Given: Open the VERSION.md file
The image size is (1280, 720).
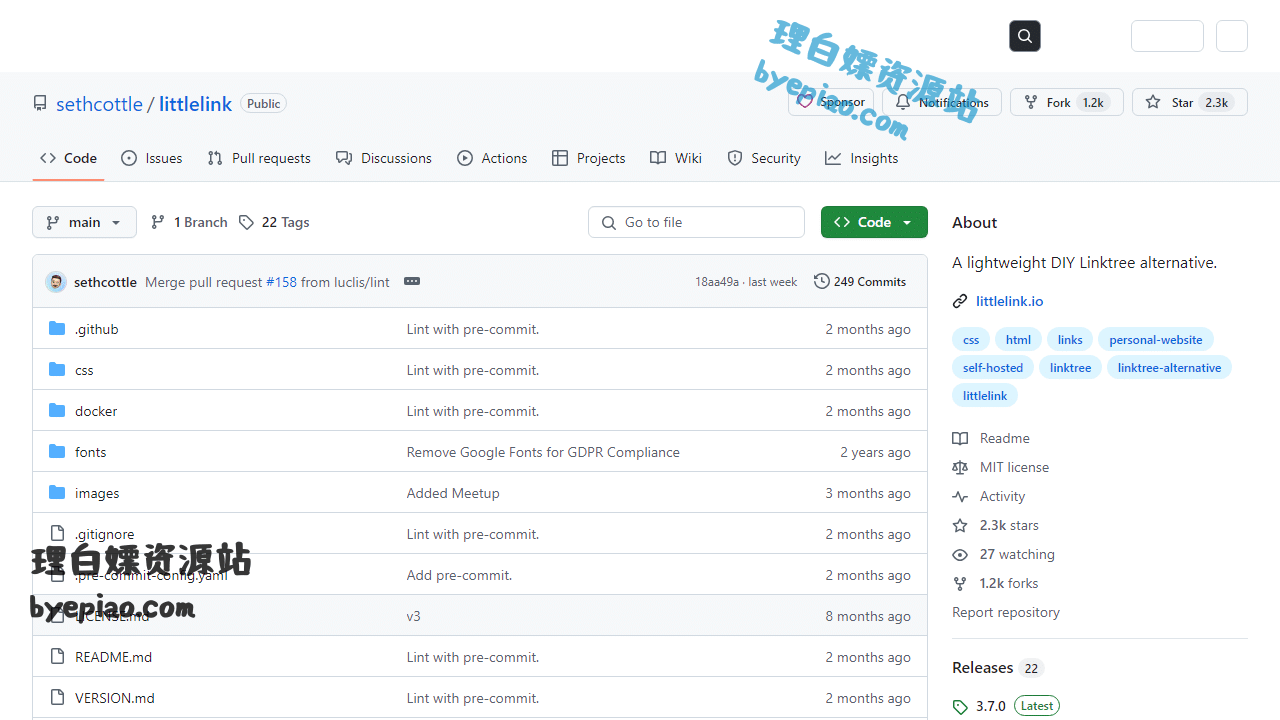Looking at the screenshot, I should coord(115,698).
